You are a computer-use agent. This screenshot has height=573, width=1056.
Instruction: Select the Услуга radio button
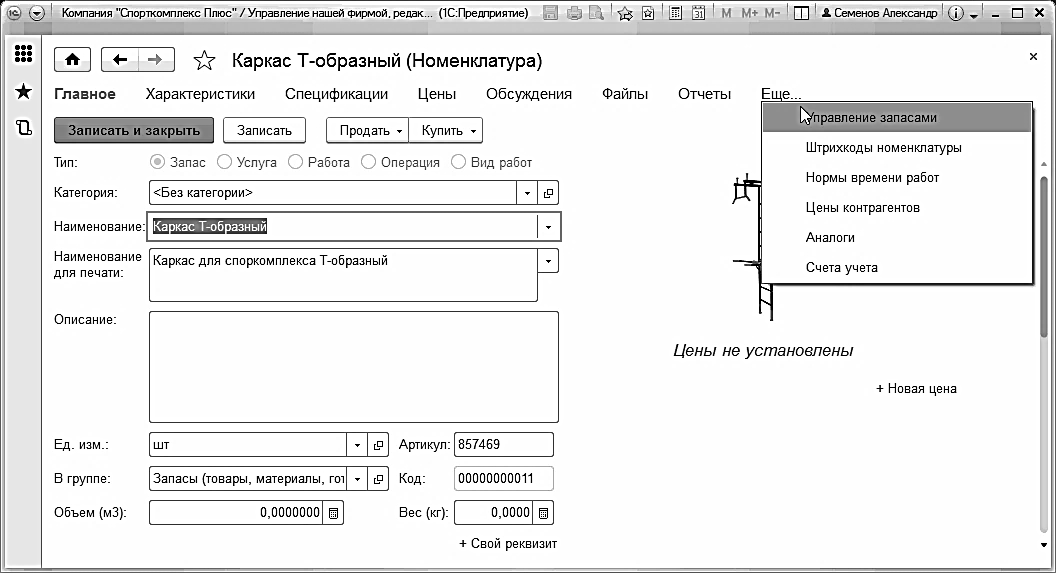[x=224, y=162]
